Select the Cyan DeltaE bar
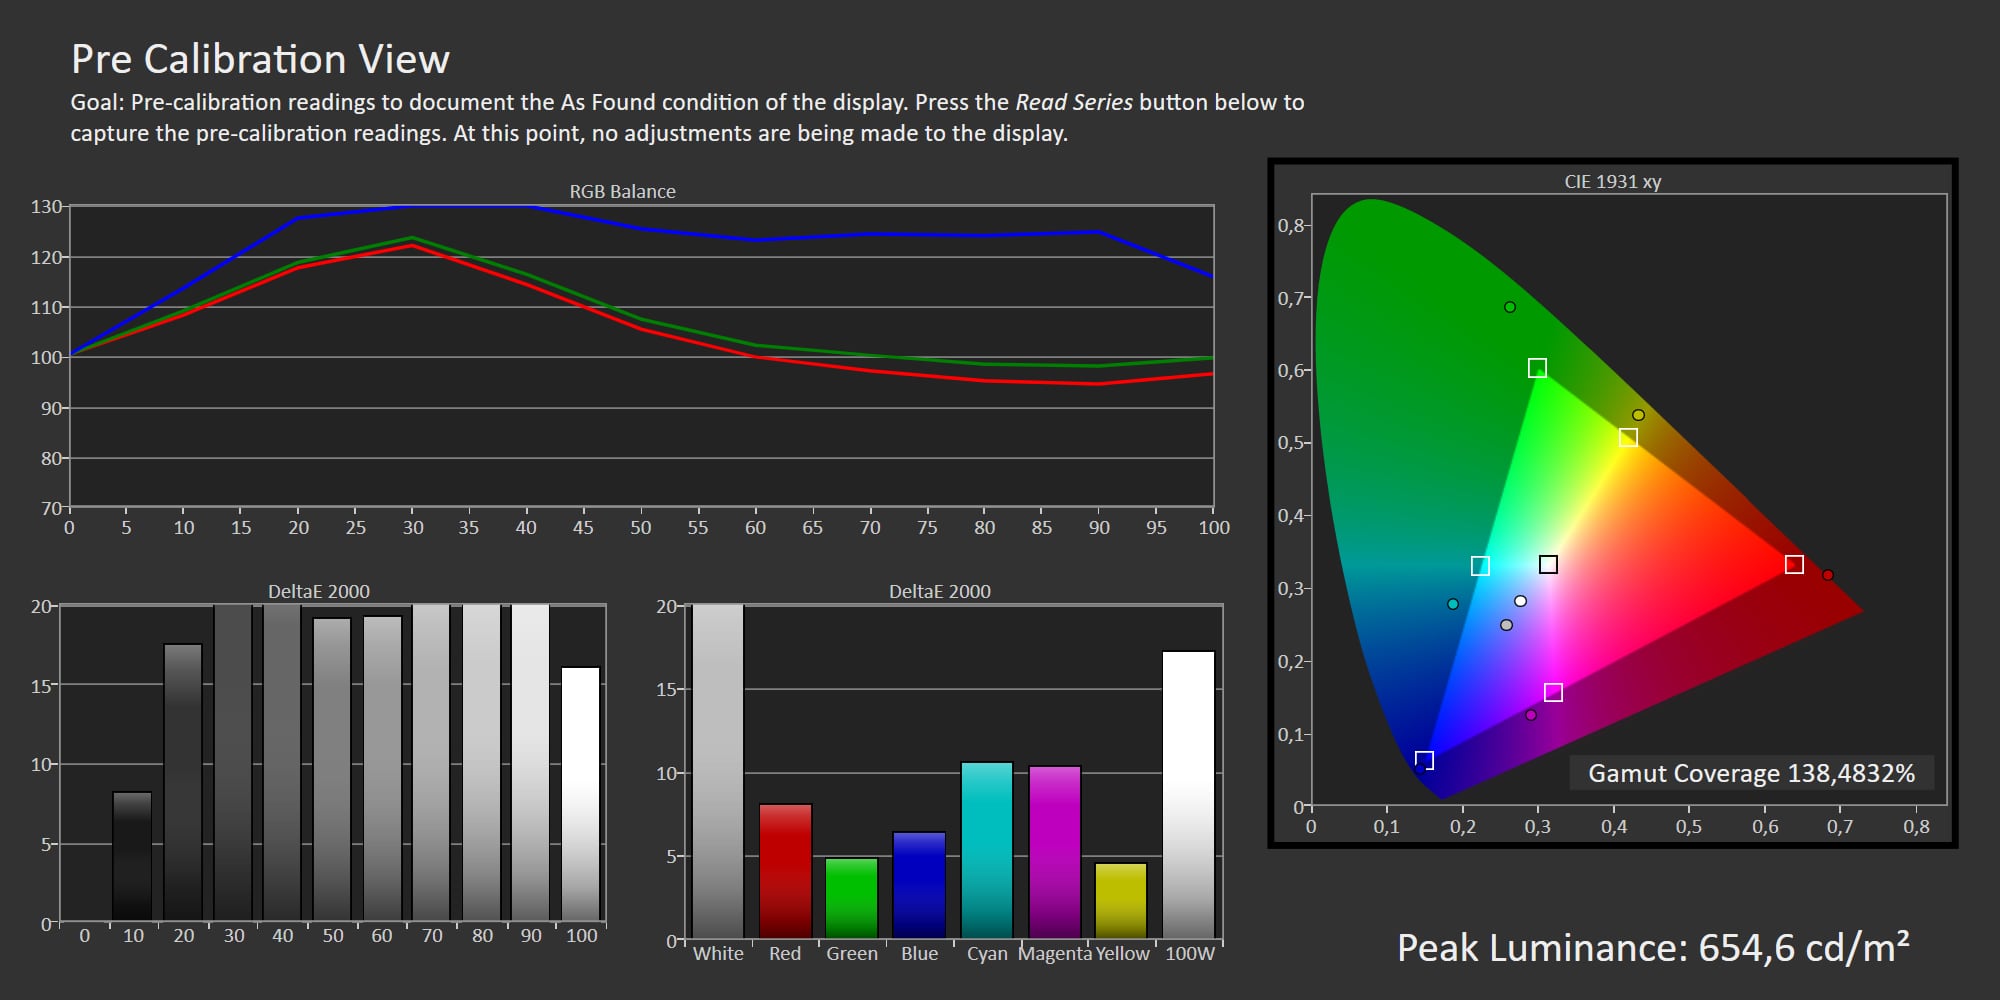Viewport: 2000px width, 1000px height. [x=987, y=849]
